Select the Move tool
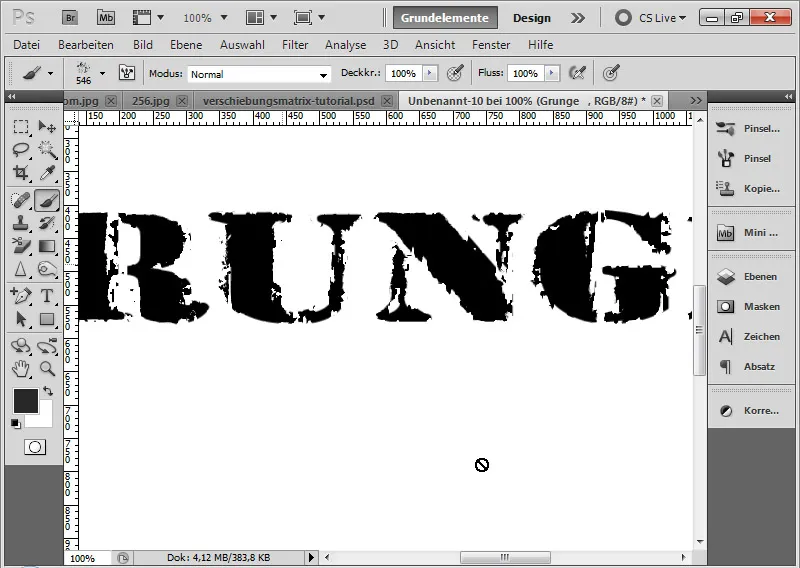Screen dimensions: 800x568 tap(47, 126)
